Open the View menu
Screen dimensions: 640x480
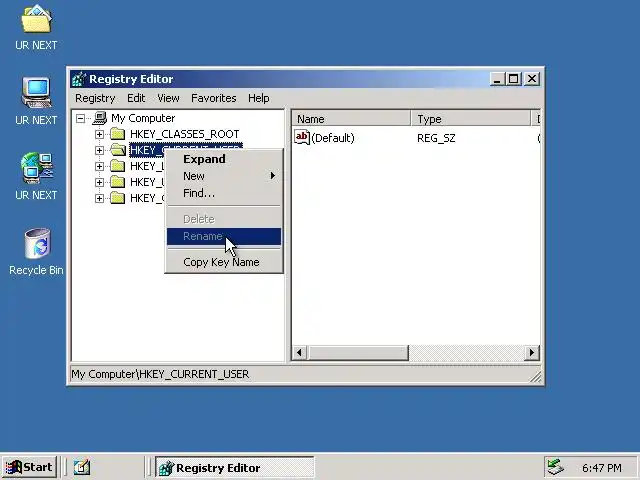pos(168,98)
